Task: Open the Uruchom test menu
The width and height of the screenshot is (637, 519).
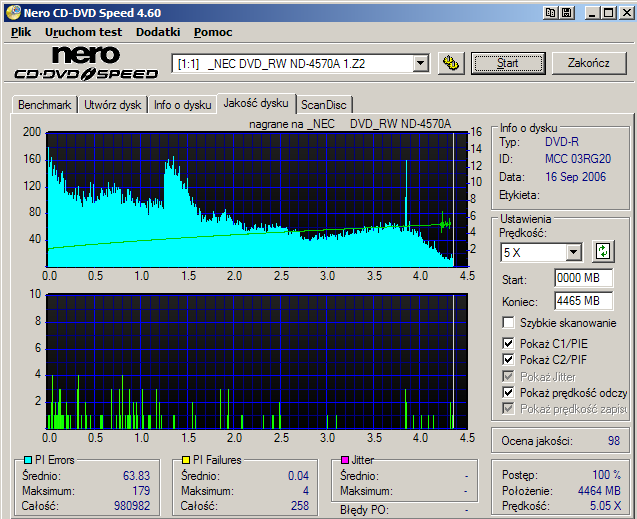Action: point(83,32)
